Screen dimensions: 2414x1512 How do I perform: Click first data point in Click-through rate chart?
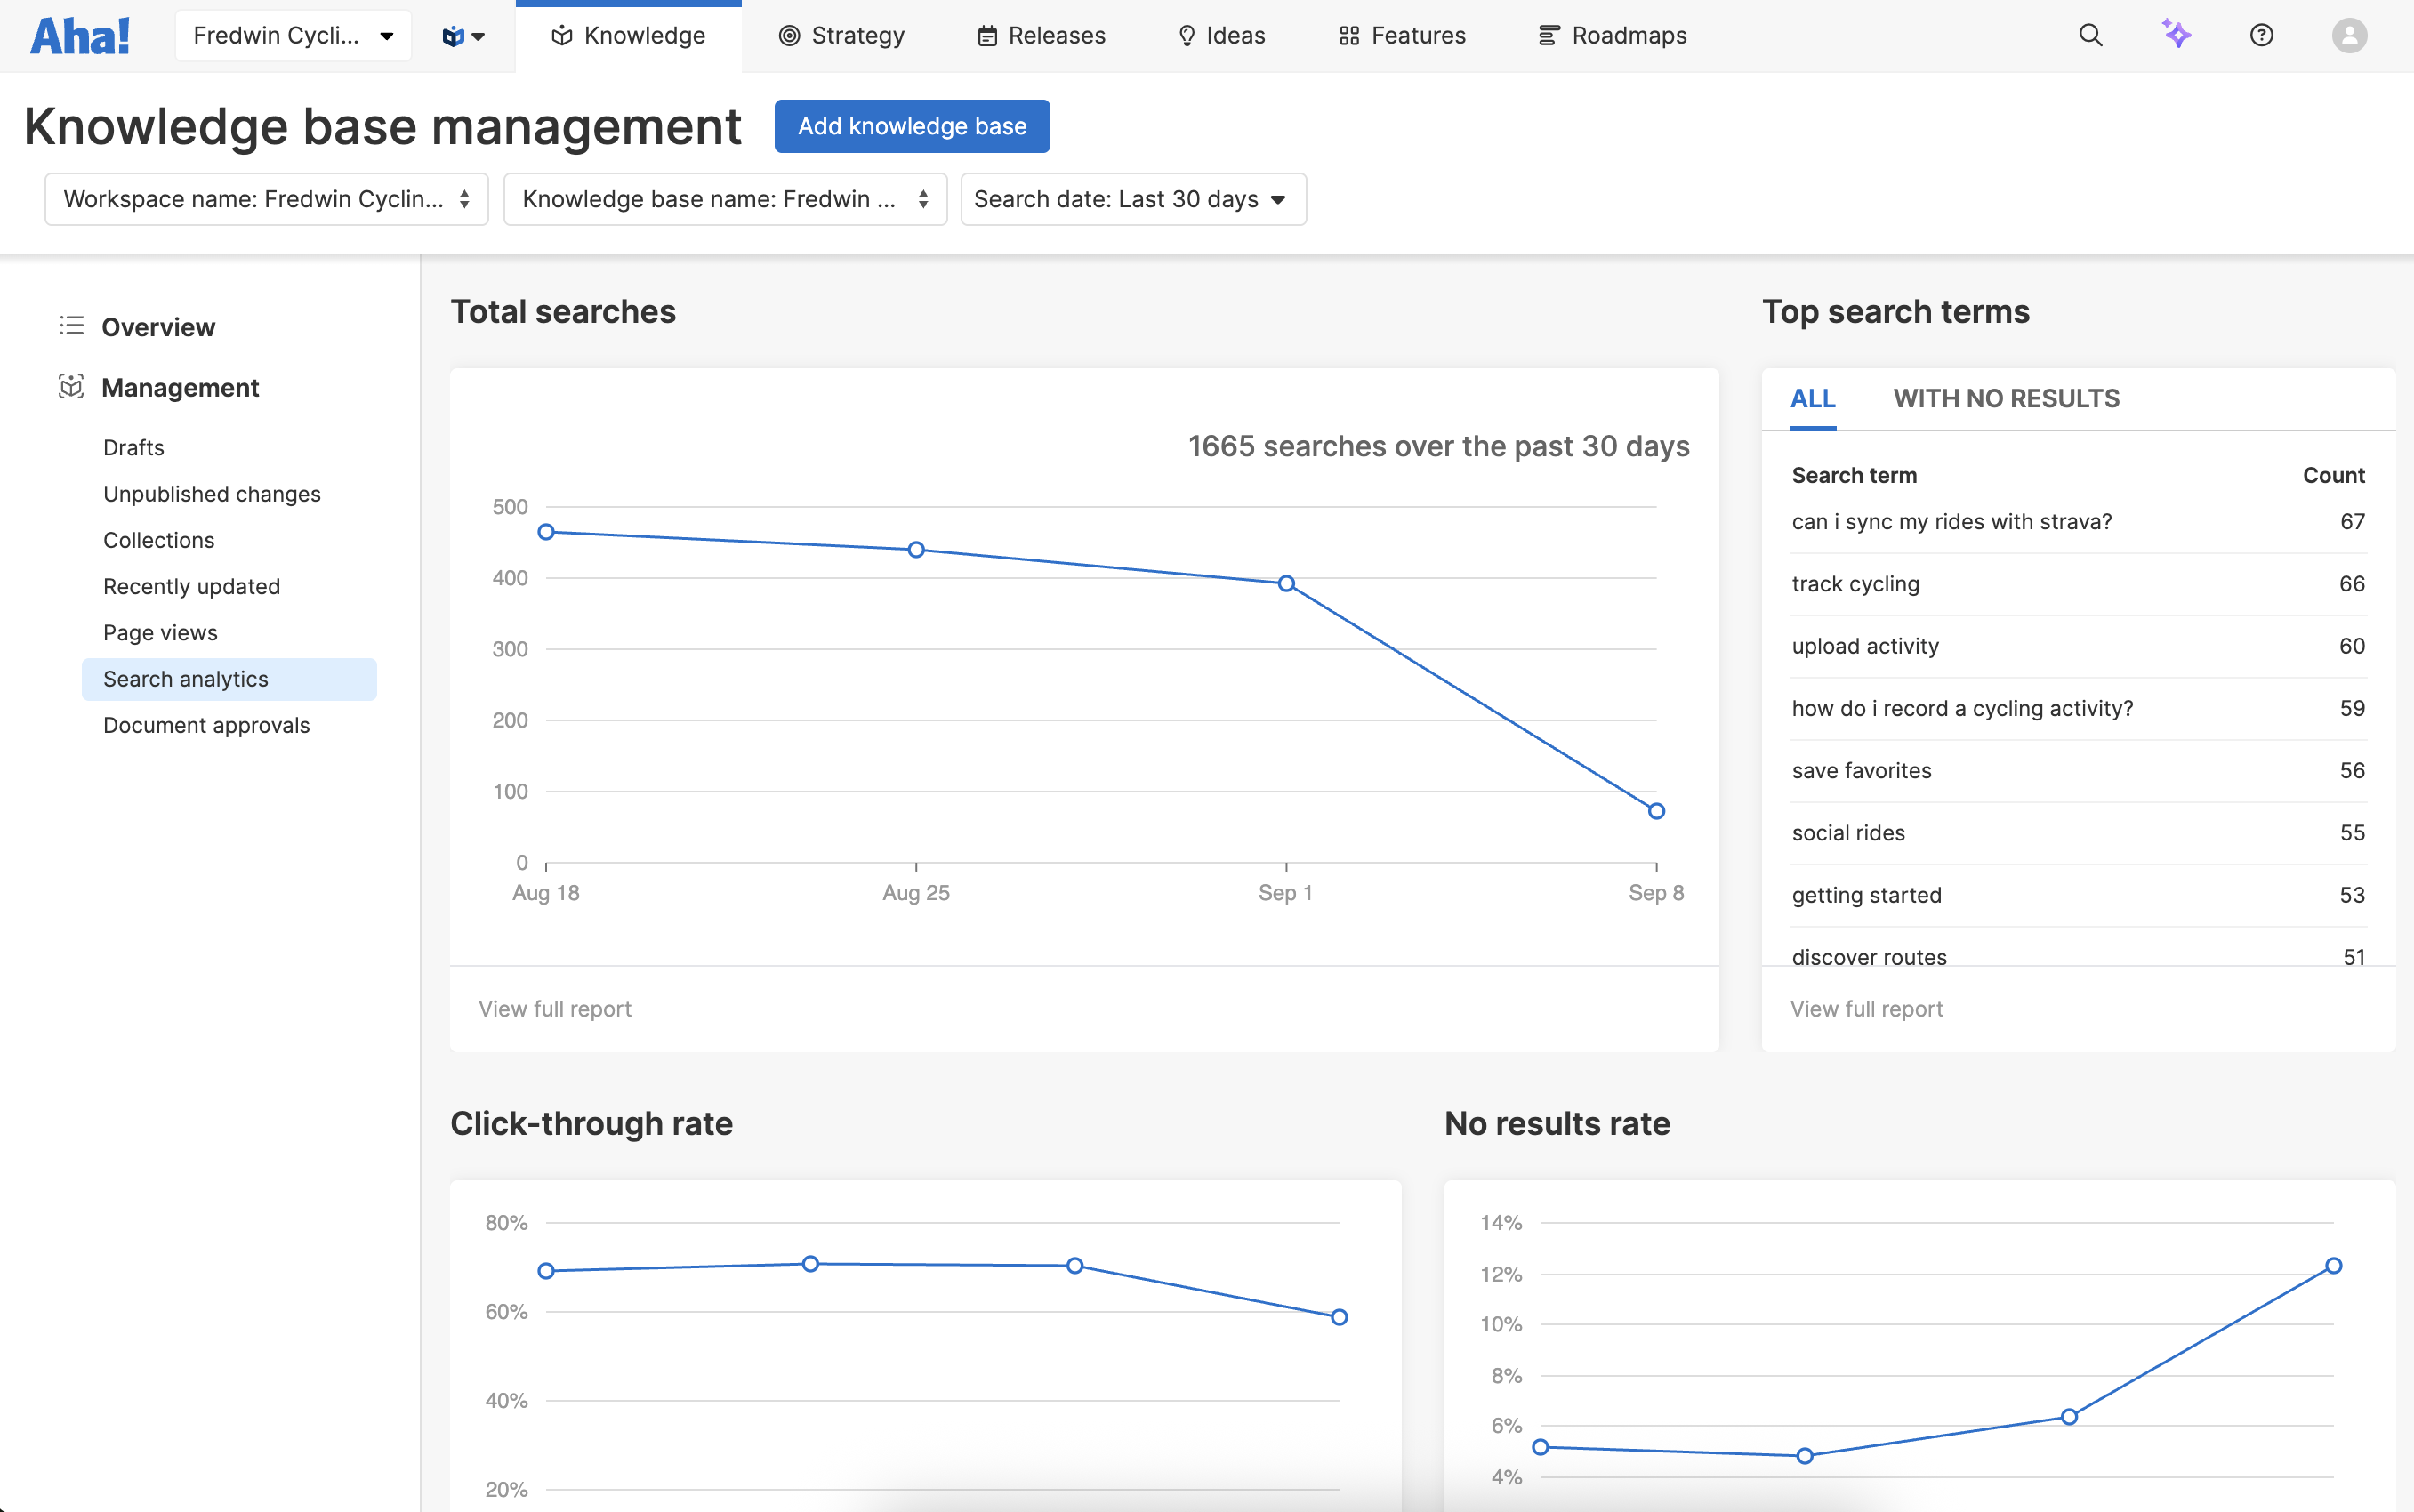546,1271
